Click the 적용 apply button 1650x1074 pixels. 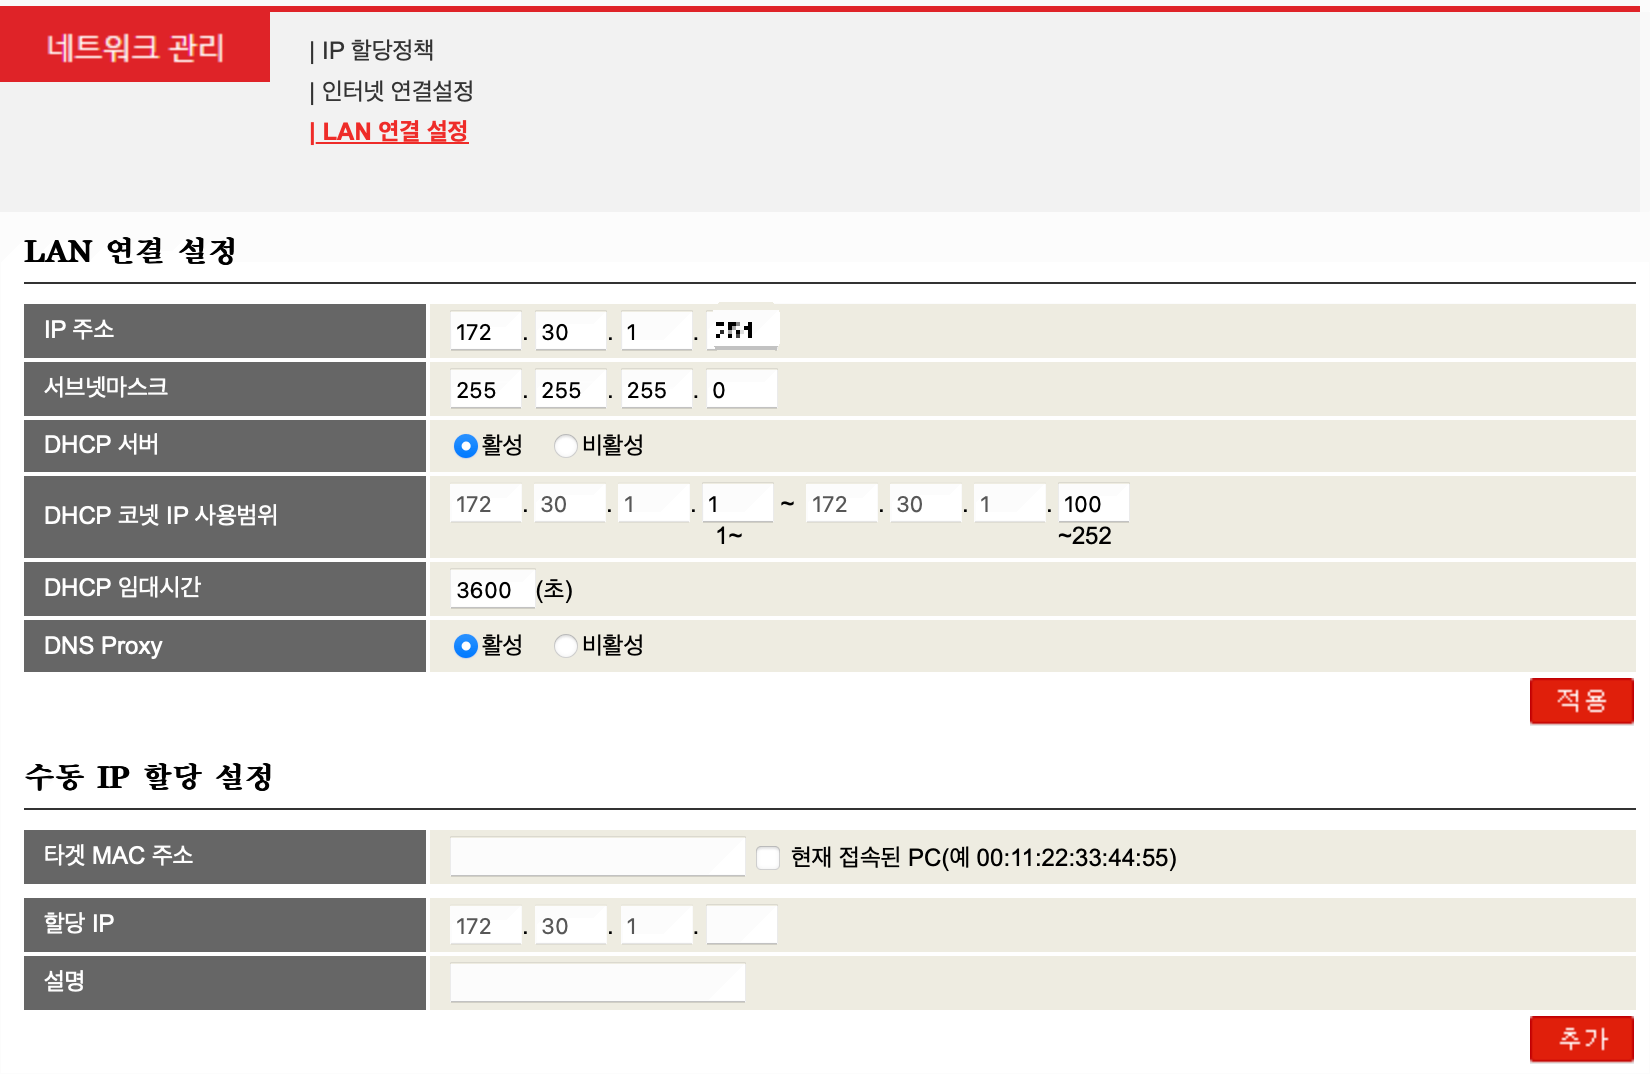[1582, 700]
